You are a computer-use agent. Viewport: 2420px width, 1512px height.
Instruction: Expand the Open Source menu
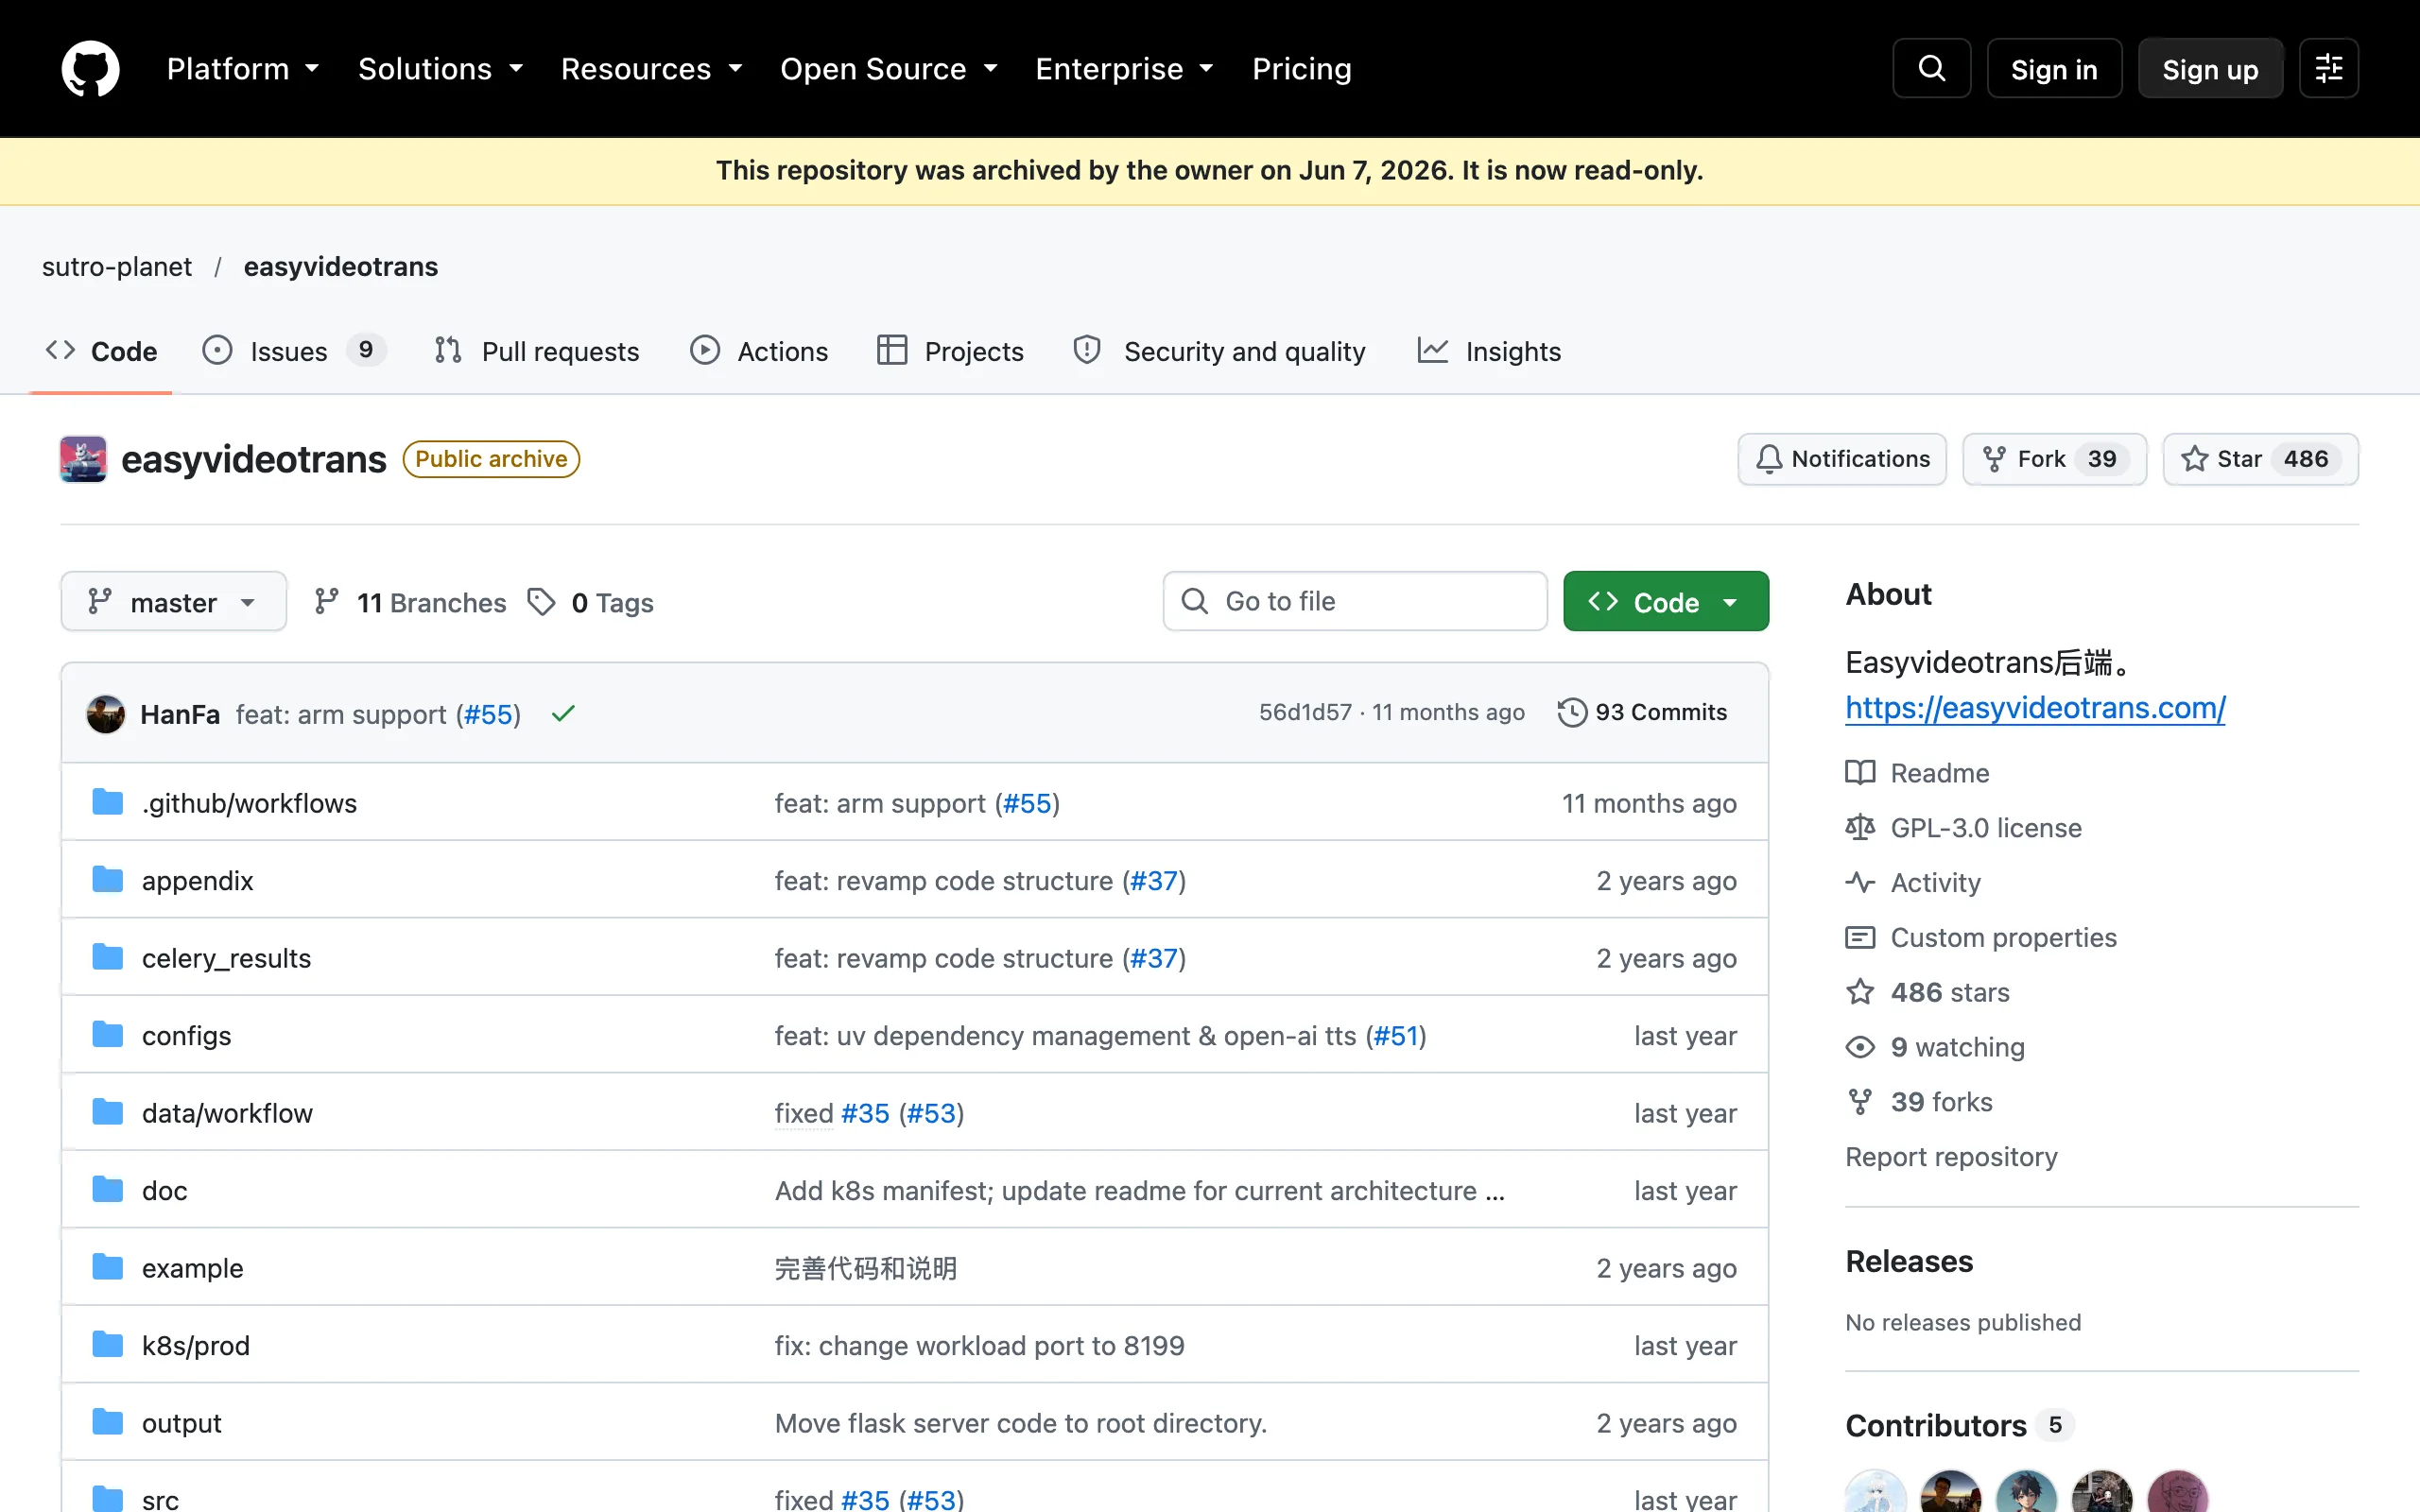point(889,69)
